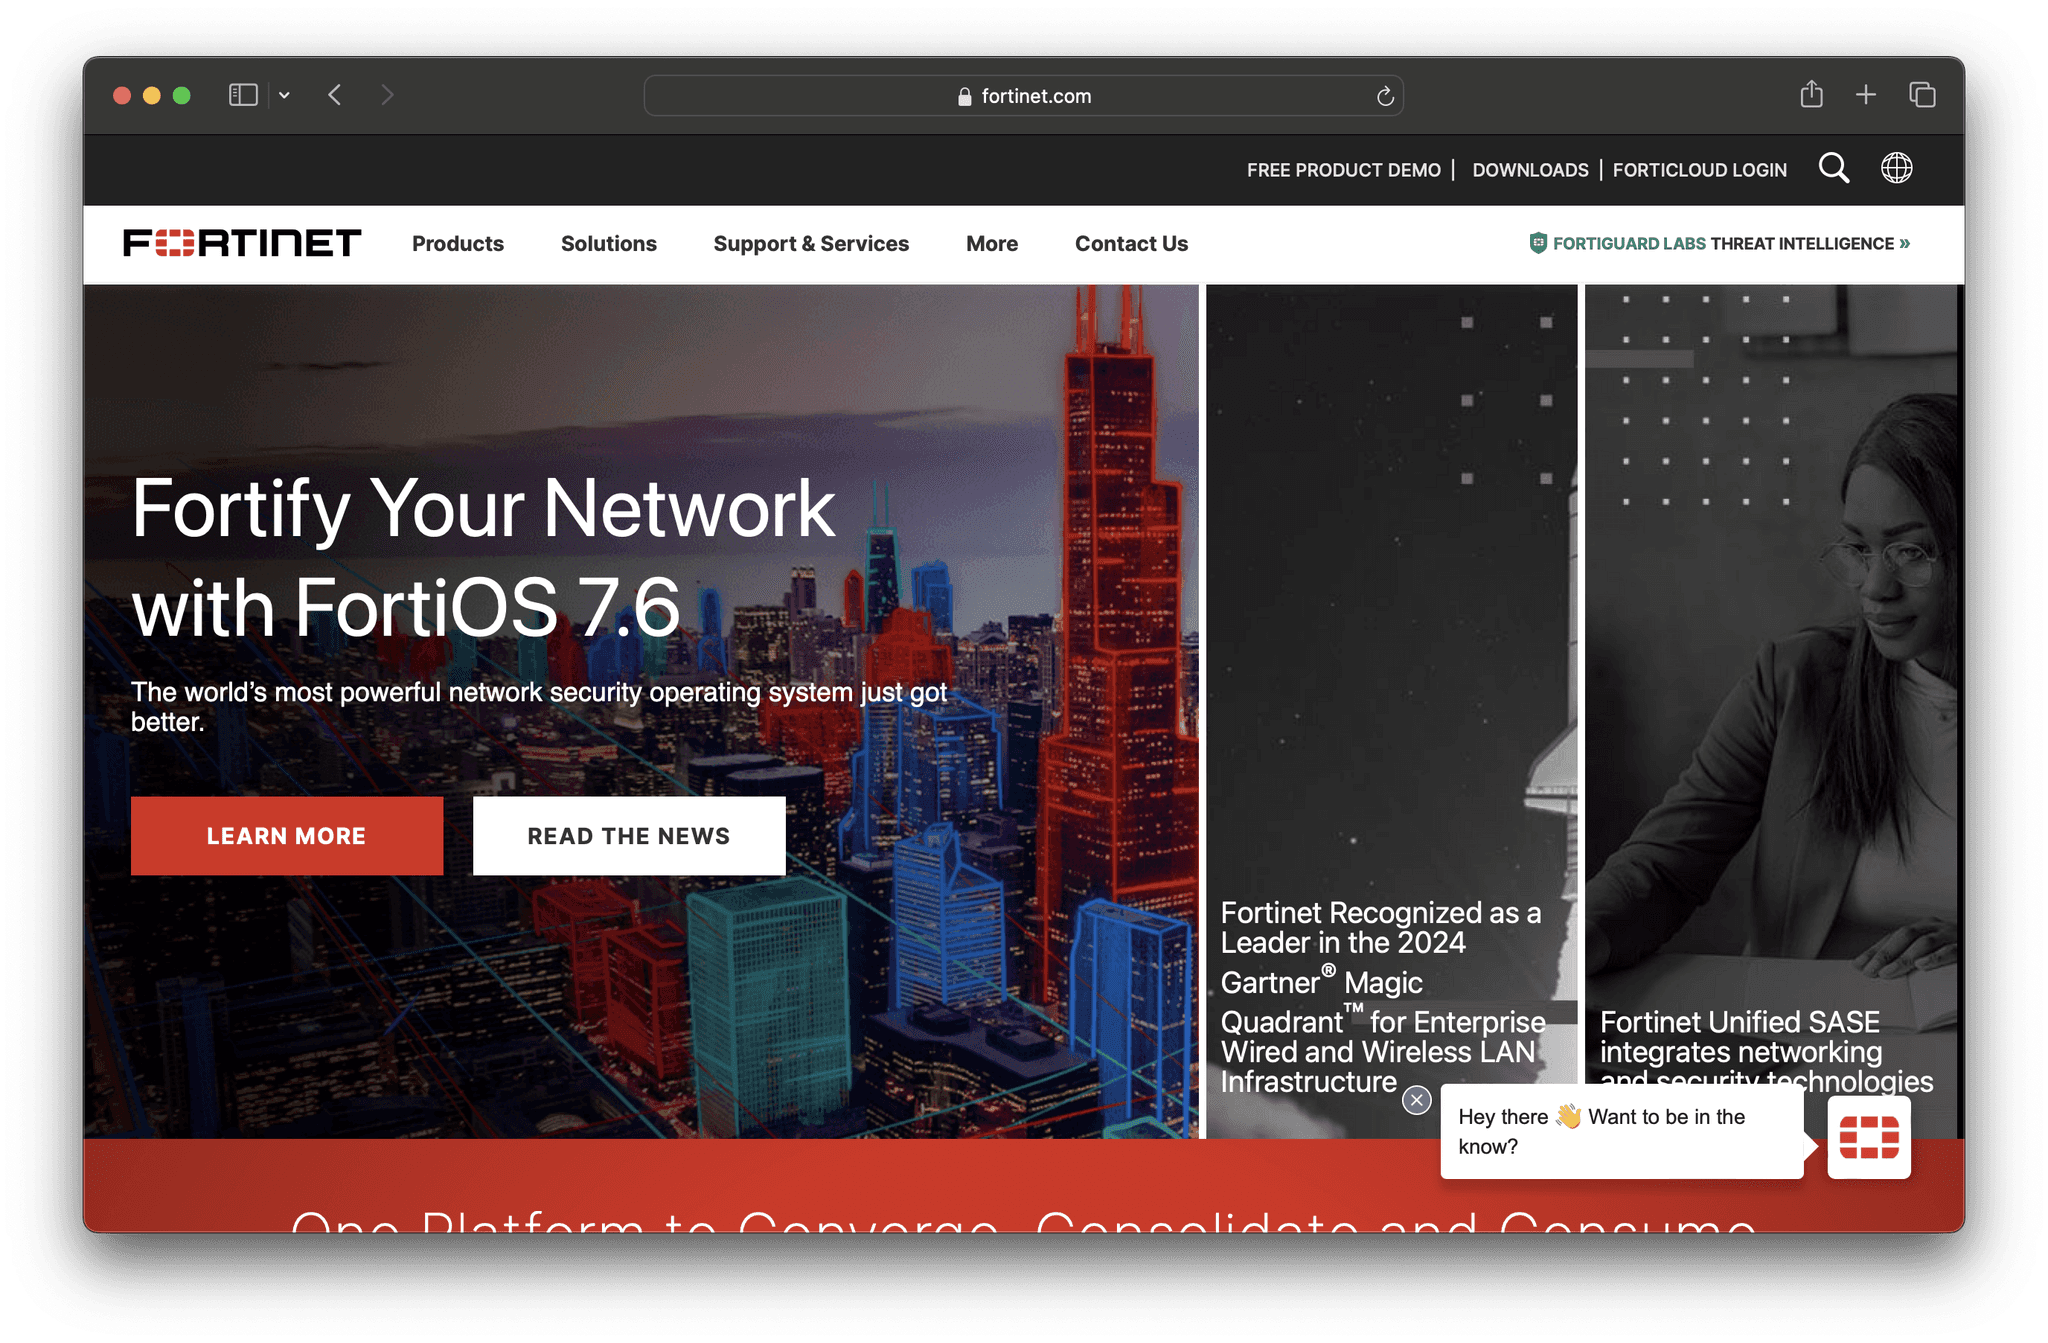Toggle the Safari sidebar
The height and width of the screenshot is (1343, 2048).
click(x=243, y=94)
